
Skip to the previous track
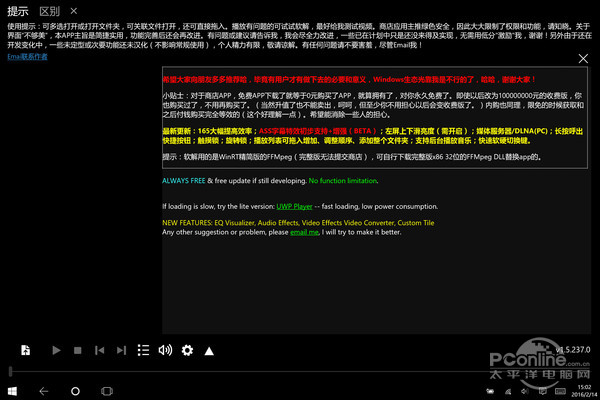[x=99, y=350]
